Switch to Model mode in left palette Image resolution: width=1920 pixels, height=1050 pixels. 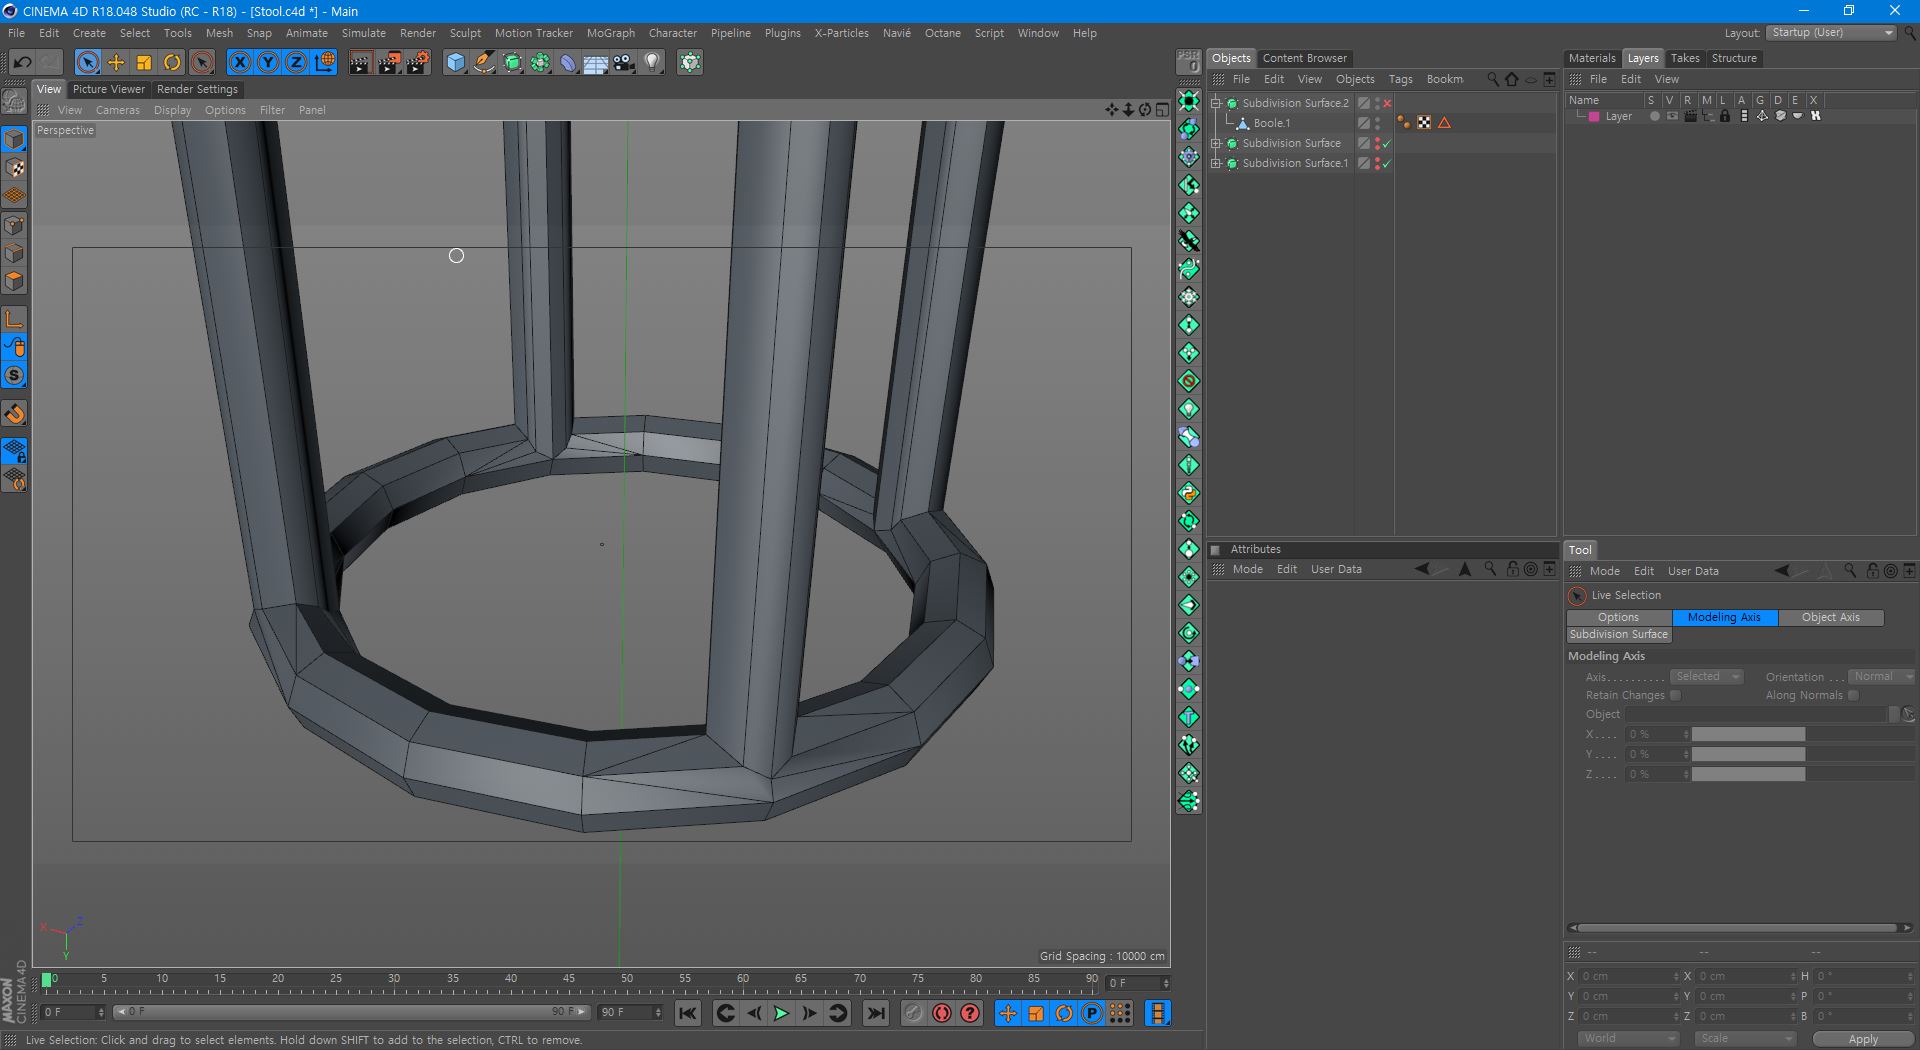(14, 140)
